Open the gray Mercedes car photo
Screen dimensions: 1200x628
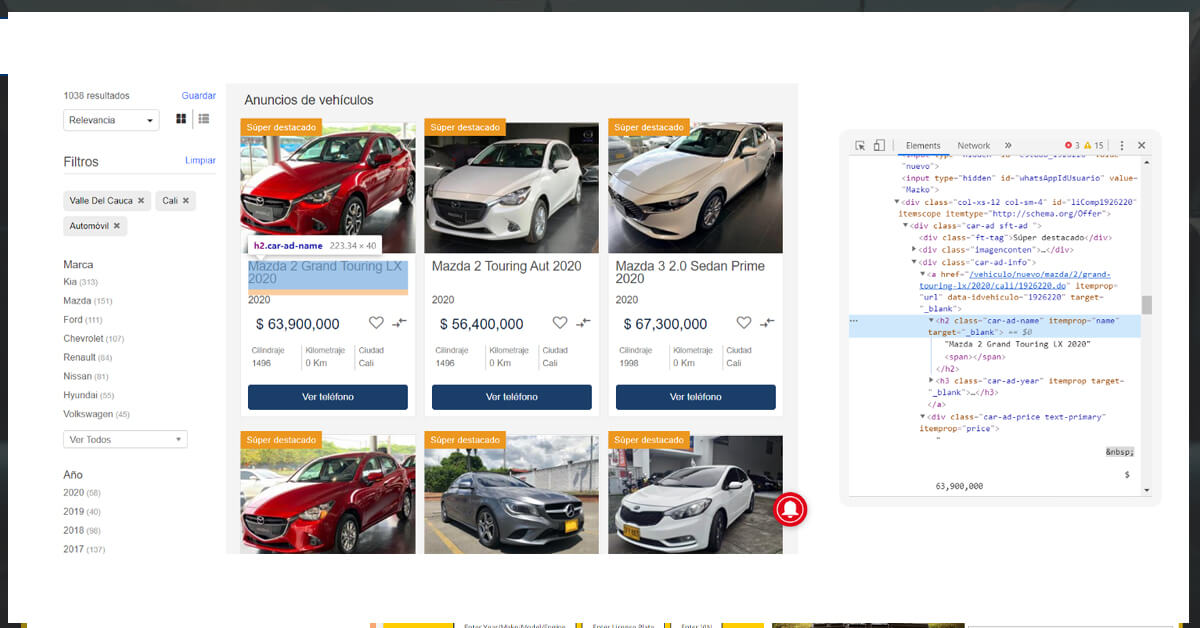(512, 494)
